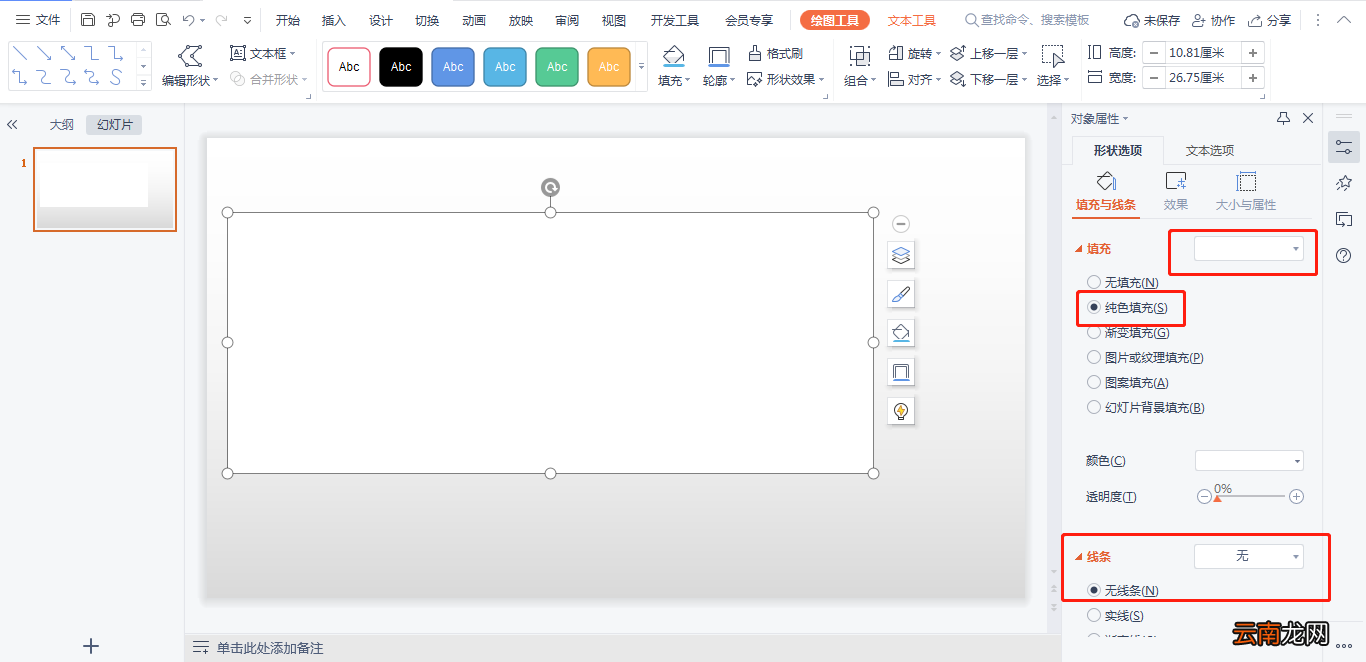Screen dimensions: 1366x662
Task: Click the lightbulb suggestion floating icon
Action: pos(901,411)
